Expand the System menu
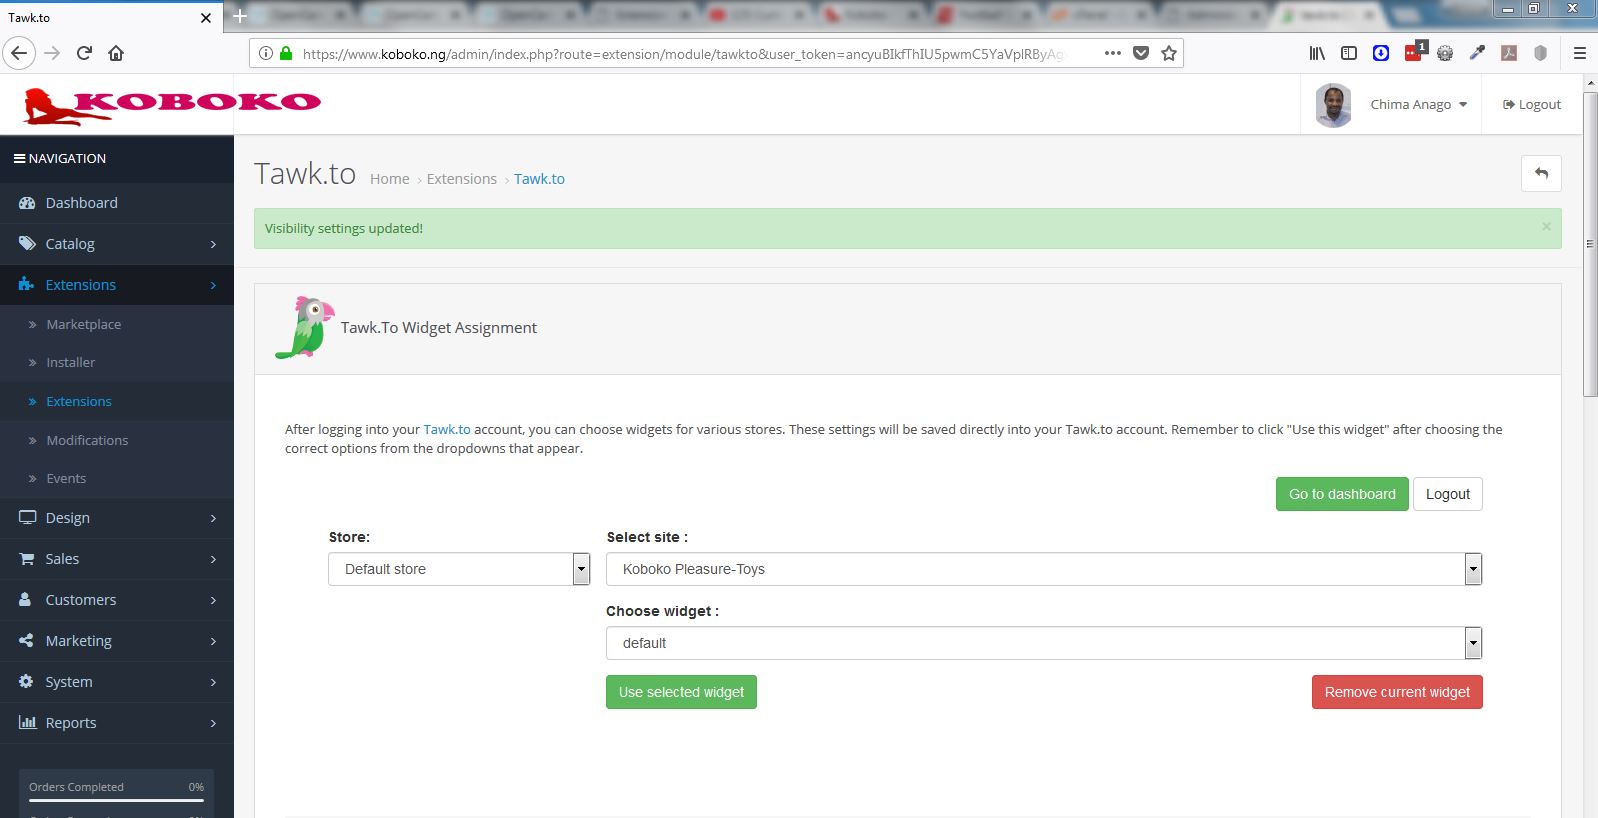This screenshot has width=1598, height=818. (x=117, y=682)
